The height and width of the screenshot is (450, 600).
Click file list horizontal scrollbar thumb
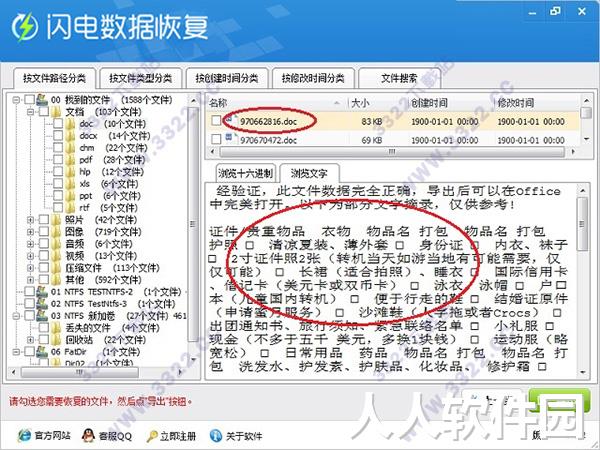click(392, 152)
